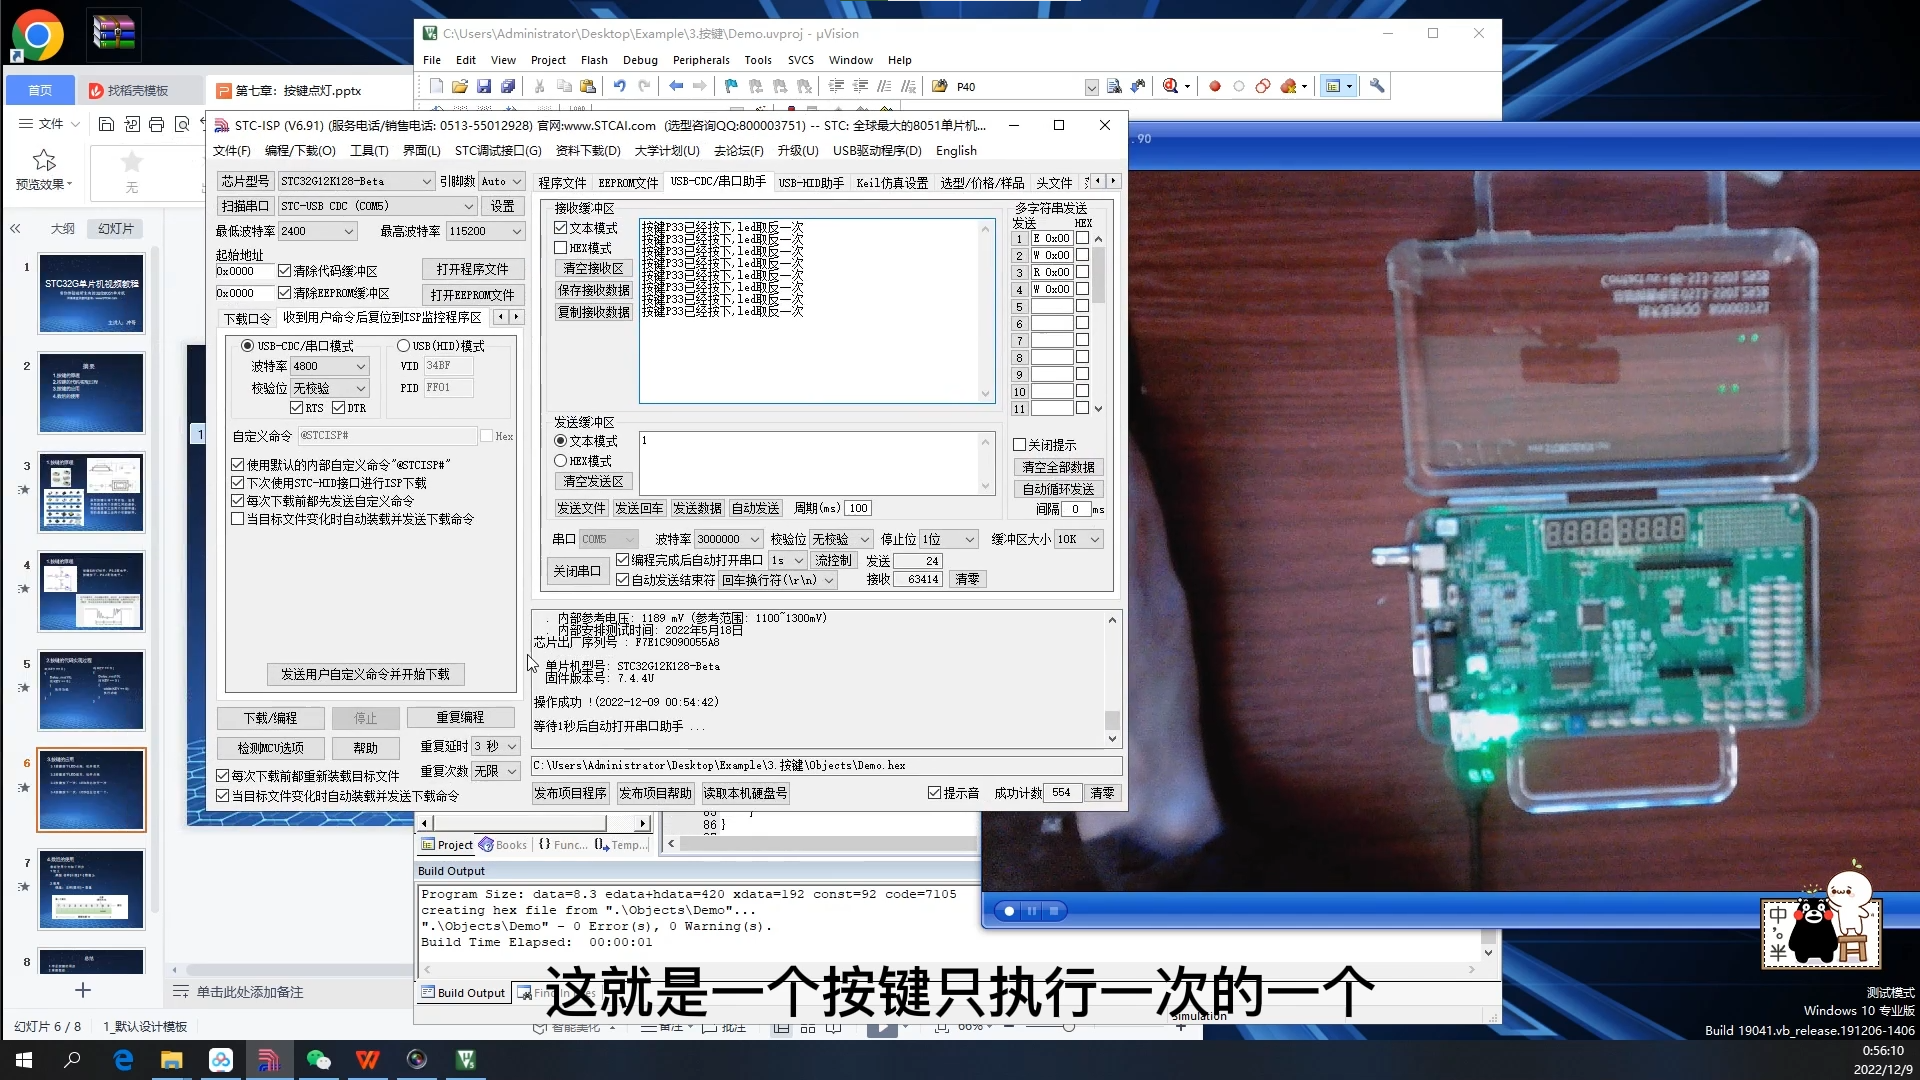Click 关闭串口 button
Screen dimensions: 1920x1080
(x=577, y=571)
